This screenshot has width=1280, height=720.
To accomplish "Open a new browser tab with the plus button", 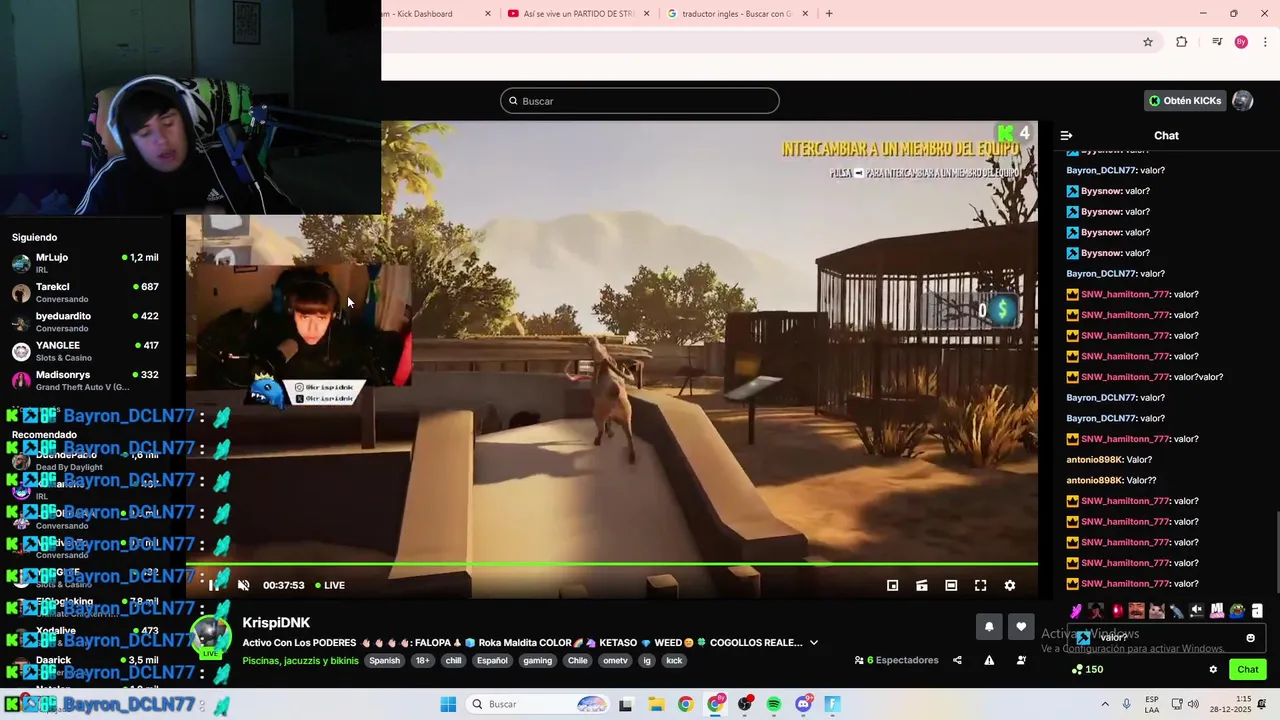I will click(829, 14).
